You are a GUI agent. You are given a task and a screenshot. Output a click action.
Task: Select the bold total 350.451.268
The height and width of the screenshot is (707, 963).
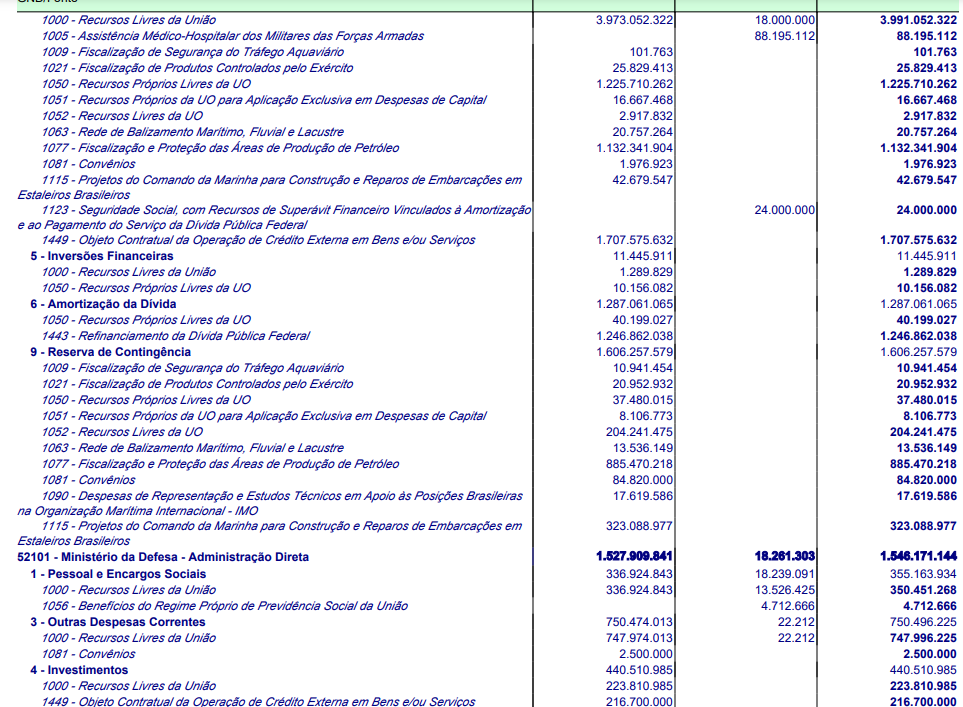pyautogui.click(x=923, y=590)
